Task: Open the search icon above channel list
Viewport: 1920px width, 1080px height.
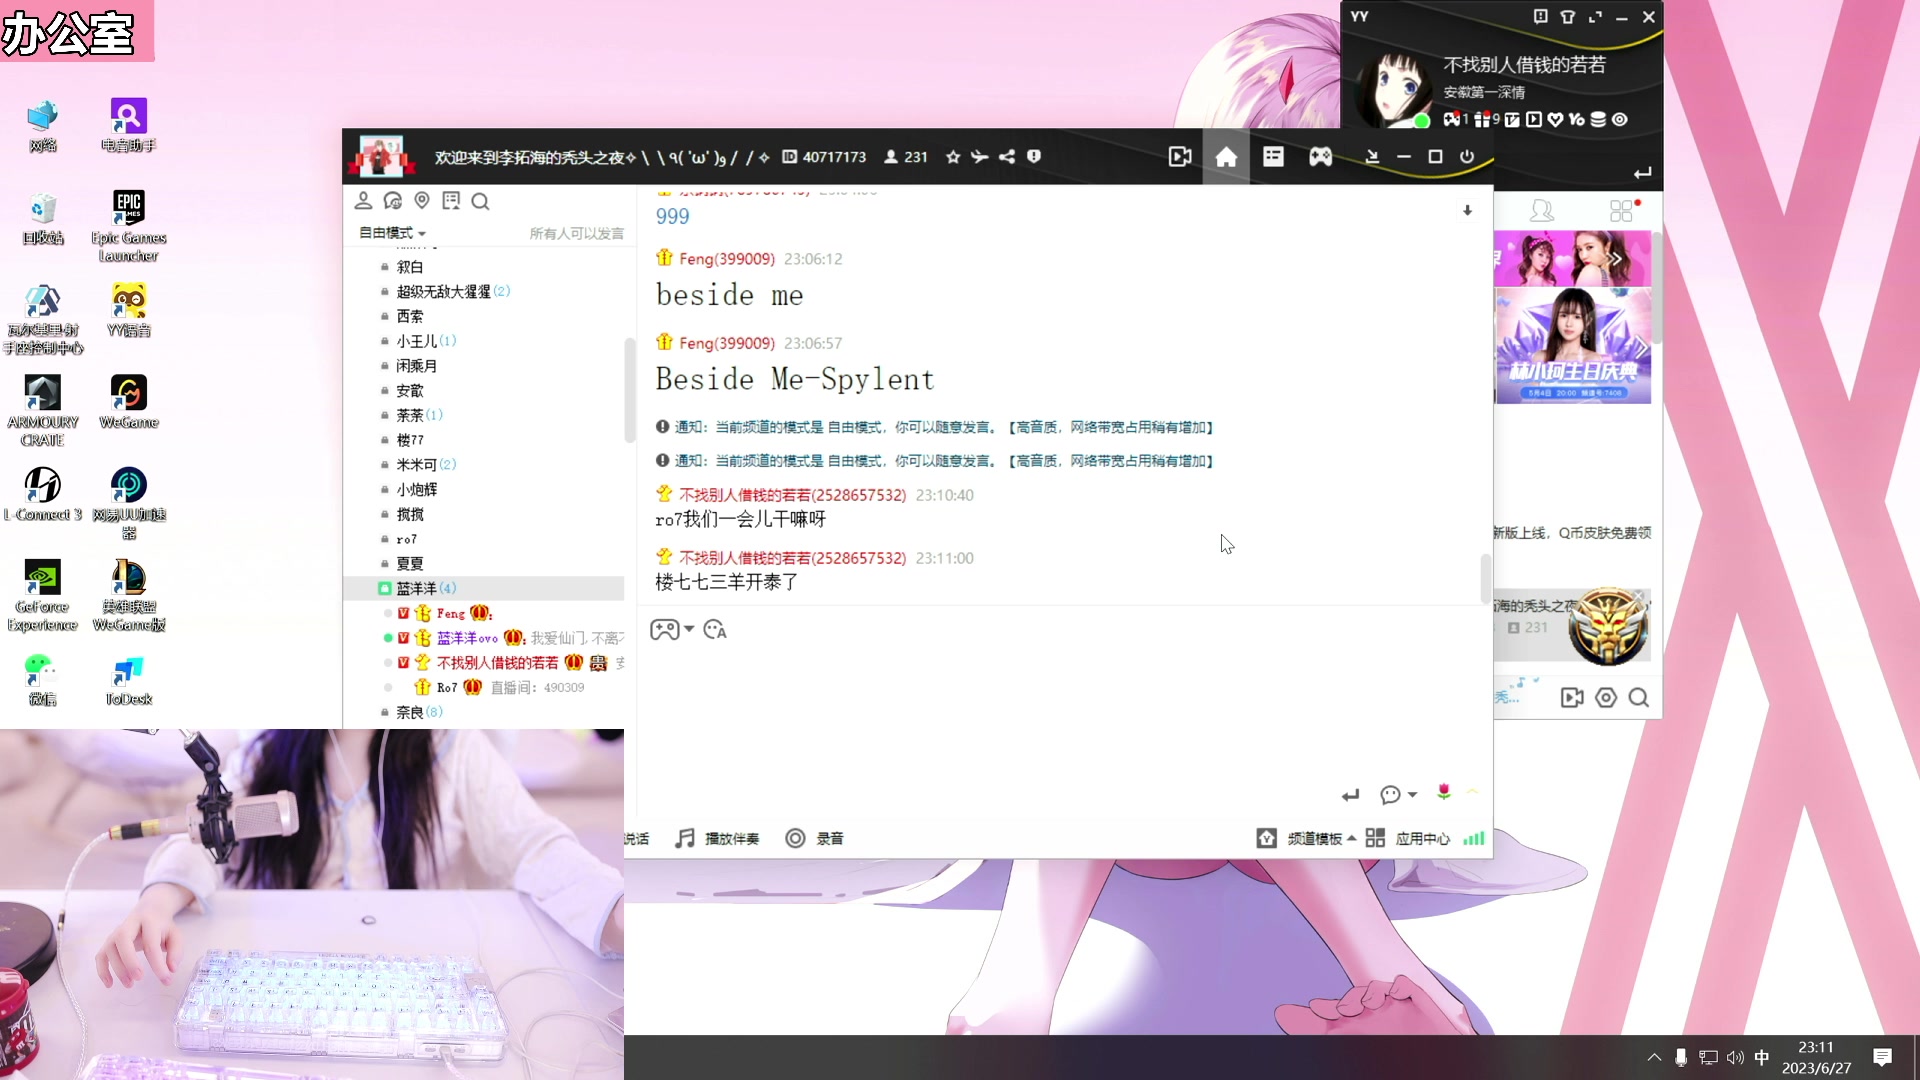Action: click(x=480, y=202)
